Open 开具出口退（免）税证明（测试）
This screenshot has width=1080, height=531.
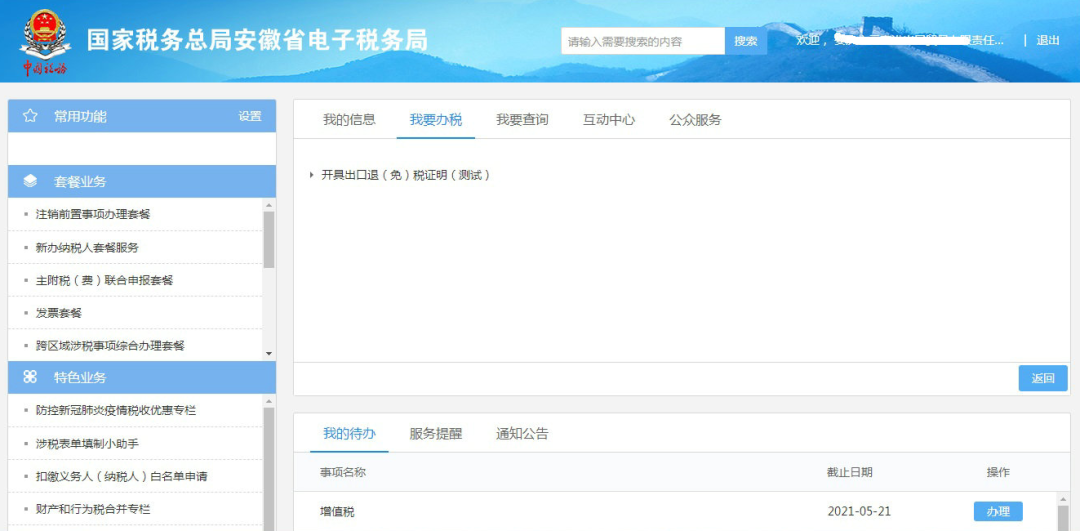coord(406,176)
